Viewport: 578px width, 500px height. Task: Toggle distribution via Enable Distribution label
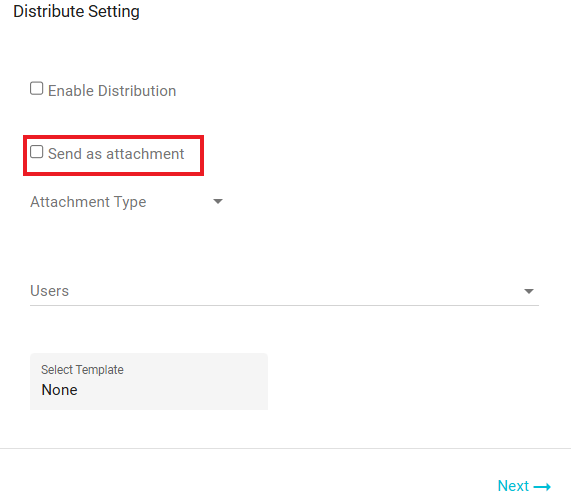(x=112, y=91)
